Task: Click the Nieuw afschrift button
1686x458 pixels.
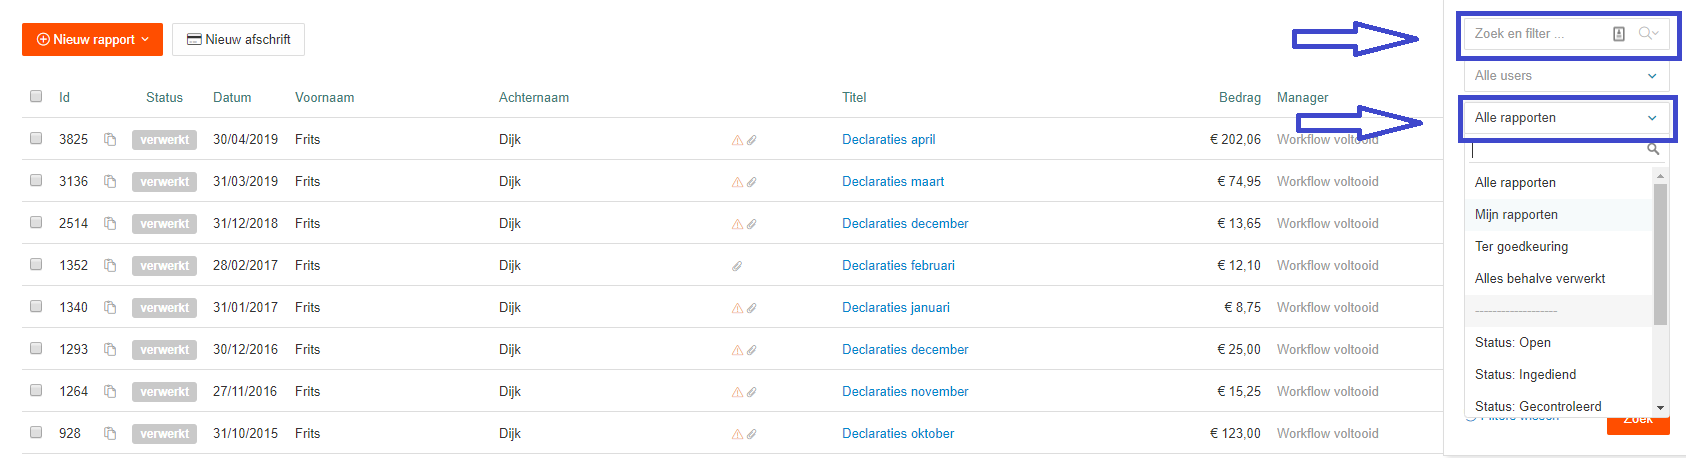Action: (x=238, y=39)
